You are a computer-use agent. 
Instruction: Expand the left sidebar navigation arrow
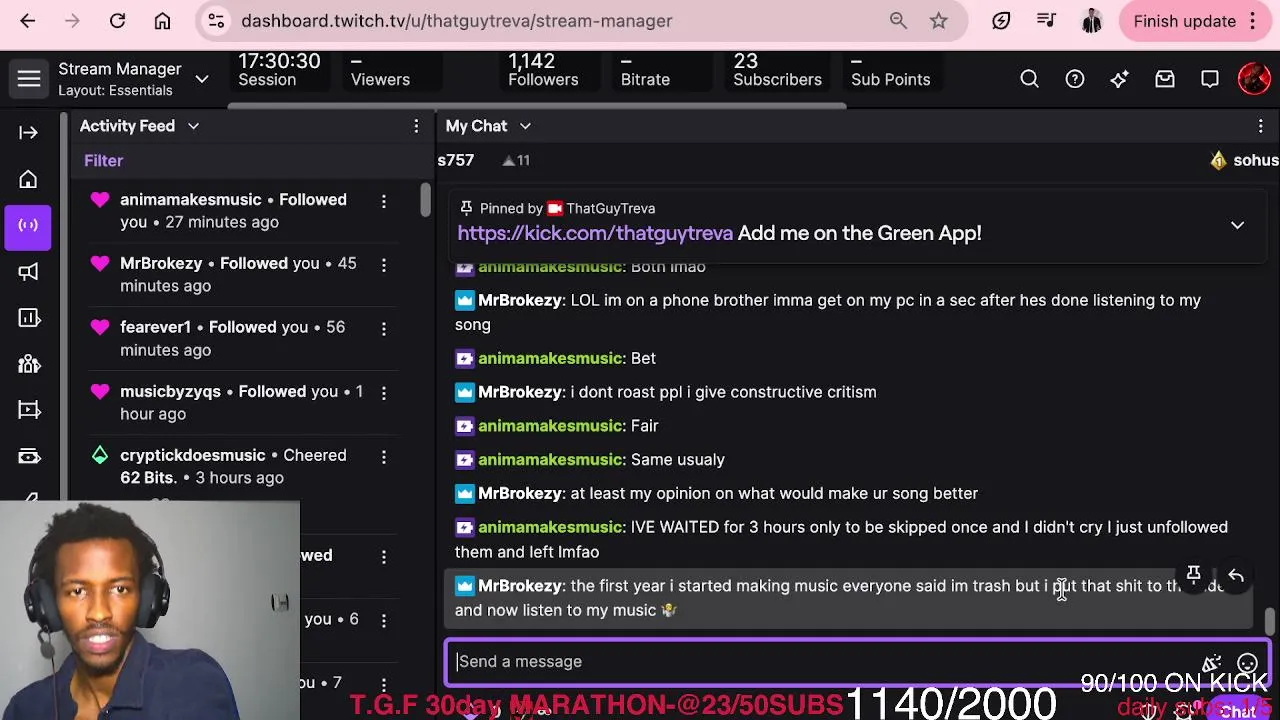click(x=28, y=132)
